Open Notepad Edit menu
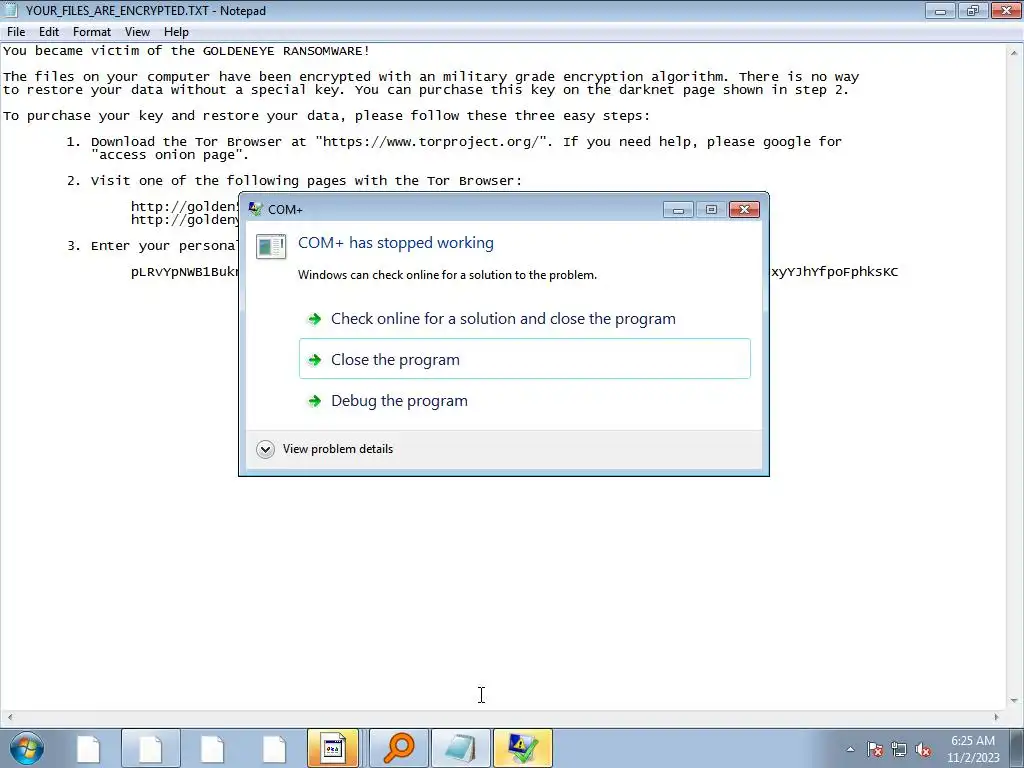1024x768 pixels. coord(48,32)
